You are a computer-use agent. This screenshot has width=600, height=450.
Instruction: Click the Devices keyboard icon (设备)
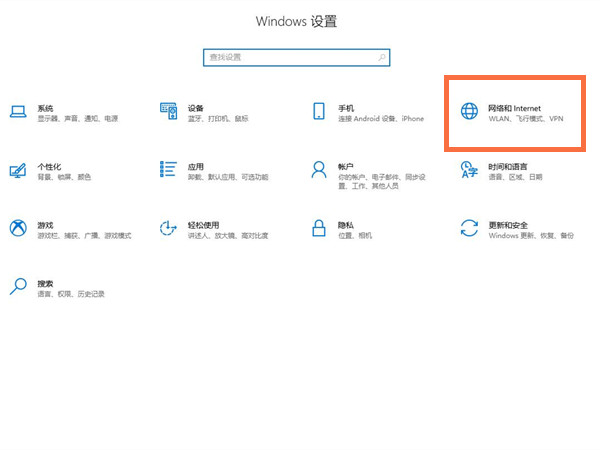[168, 112]
